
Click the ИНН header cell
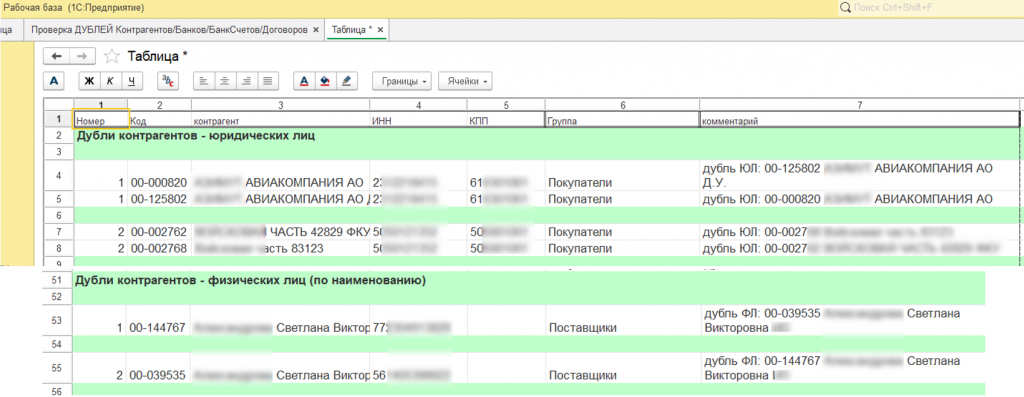[x=419, y=120]
